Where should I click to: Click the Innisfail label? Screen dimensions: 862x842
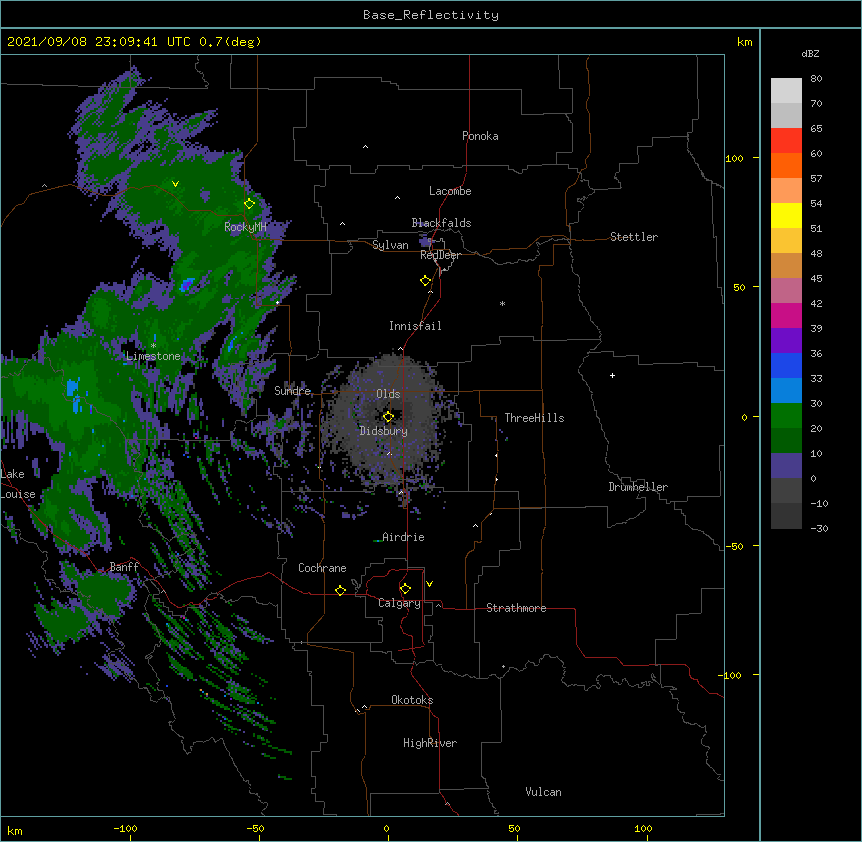pyautogui.click(x=415, y=326)
